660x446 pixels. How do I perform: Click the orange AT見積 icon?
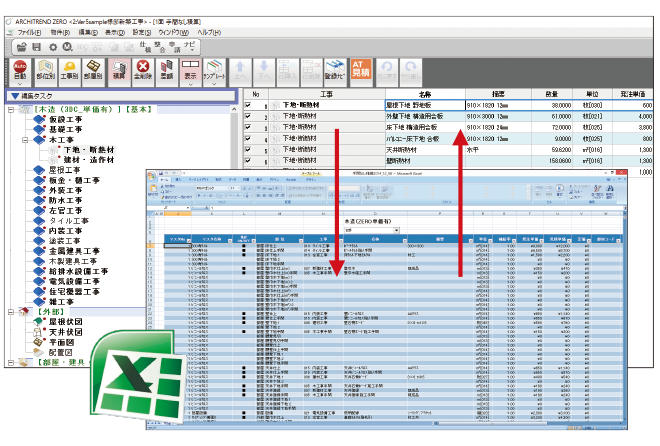pos(361,69)
